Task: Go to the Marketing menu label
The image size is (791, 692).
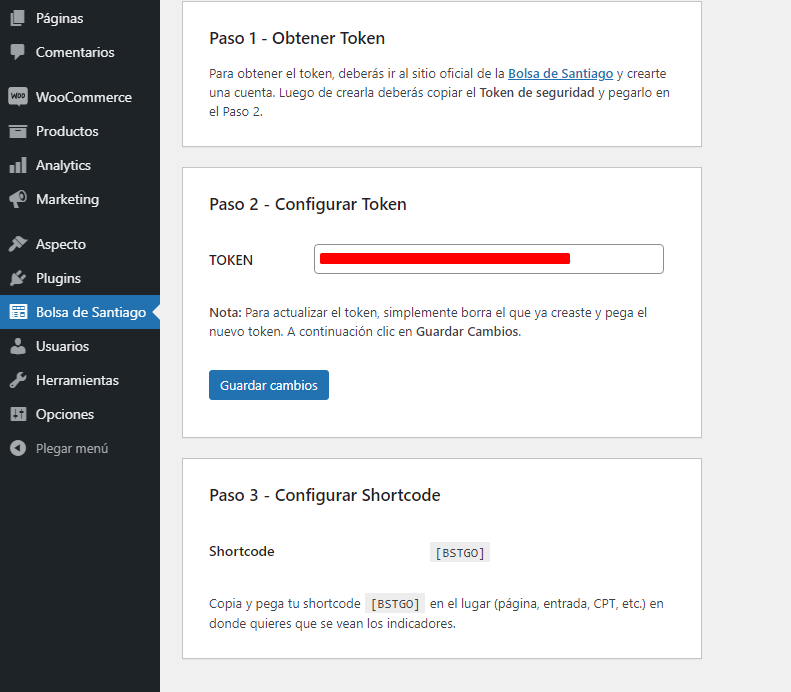Action: click(68, 199)
